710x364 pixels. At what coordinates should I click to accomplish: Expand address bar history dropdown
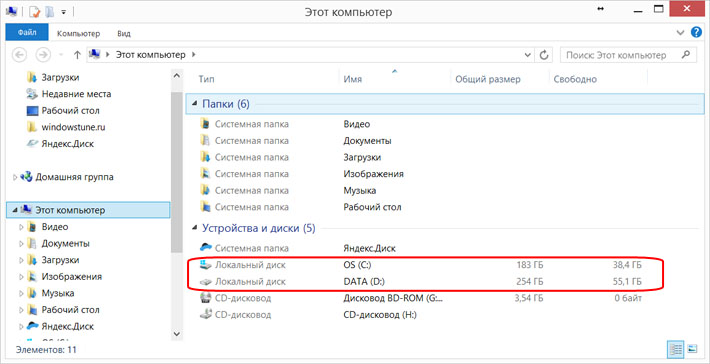click(527, 55)
